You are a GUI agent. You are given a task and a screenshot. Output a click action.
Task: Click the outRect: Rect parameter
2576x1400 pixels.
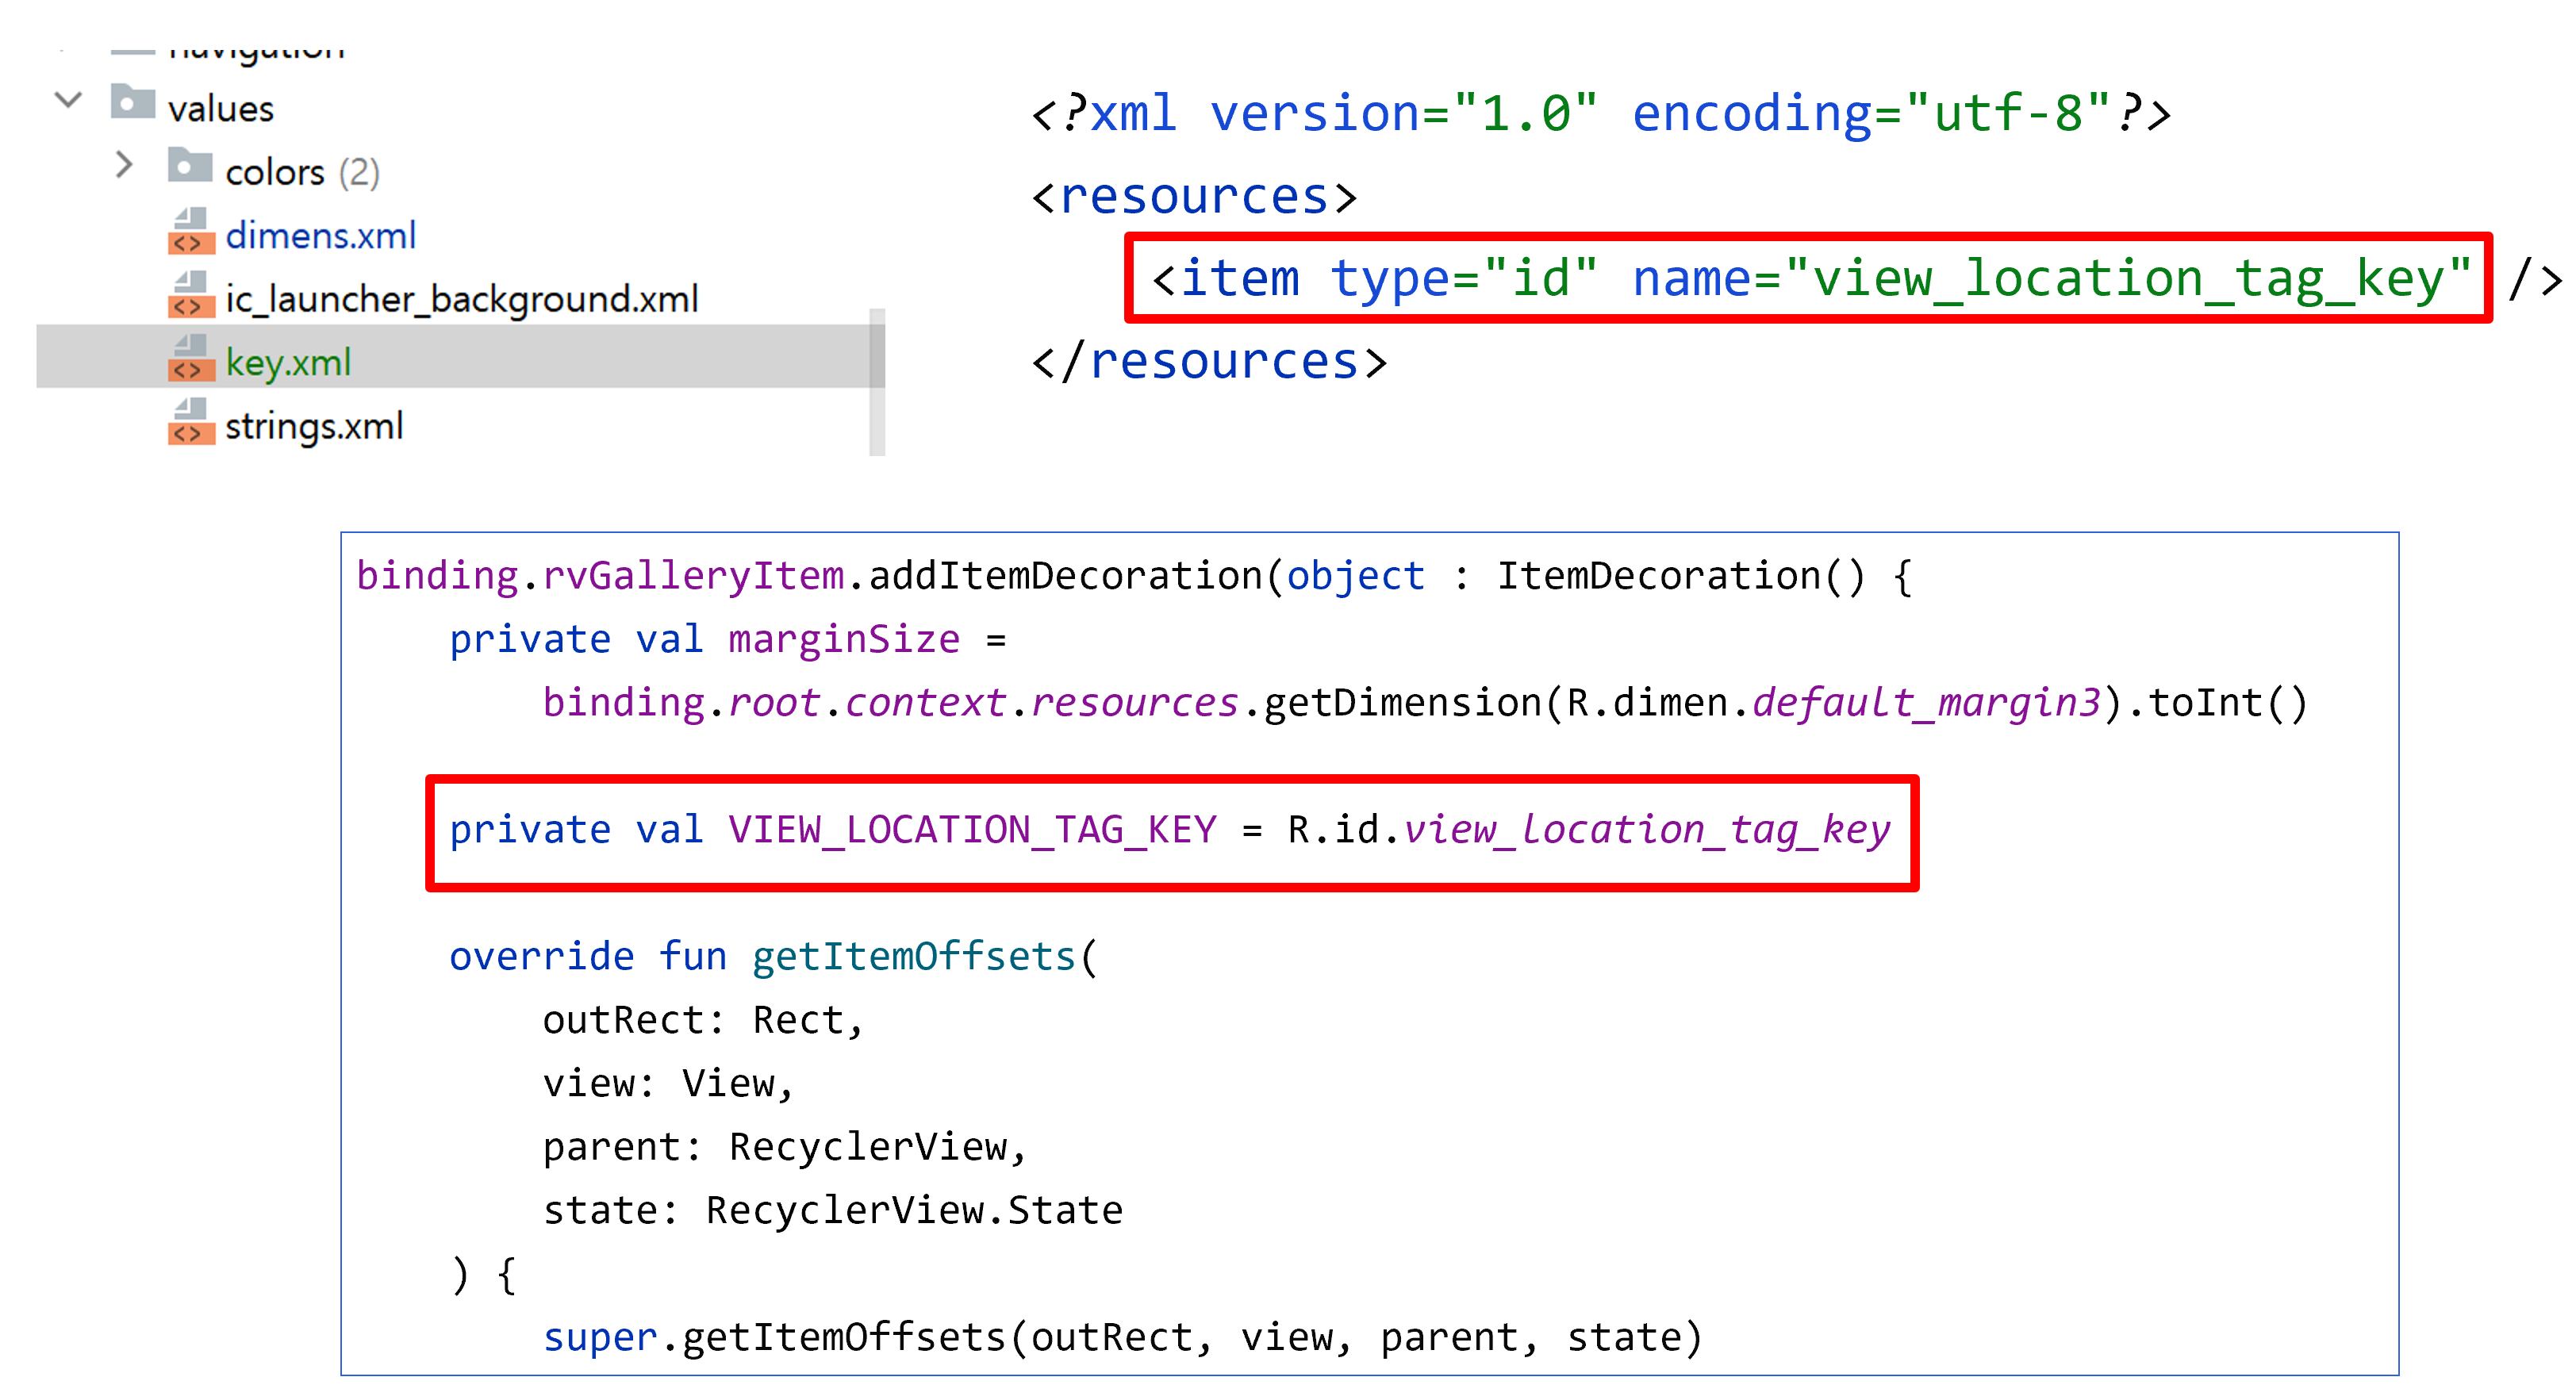[x=702, y=1020]
